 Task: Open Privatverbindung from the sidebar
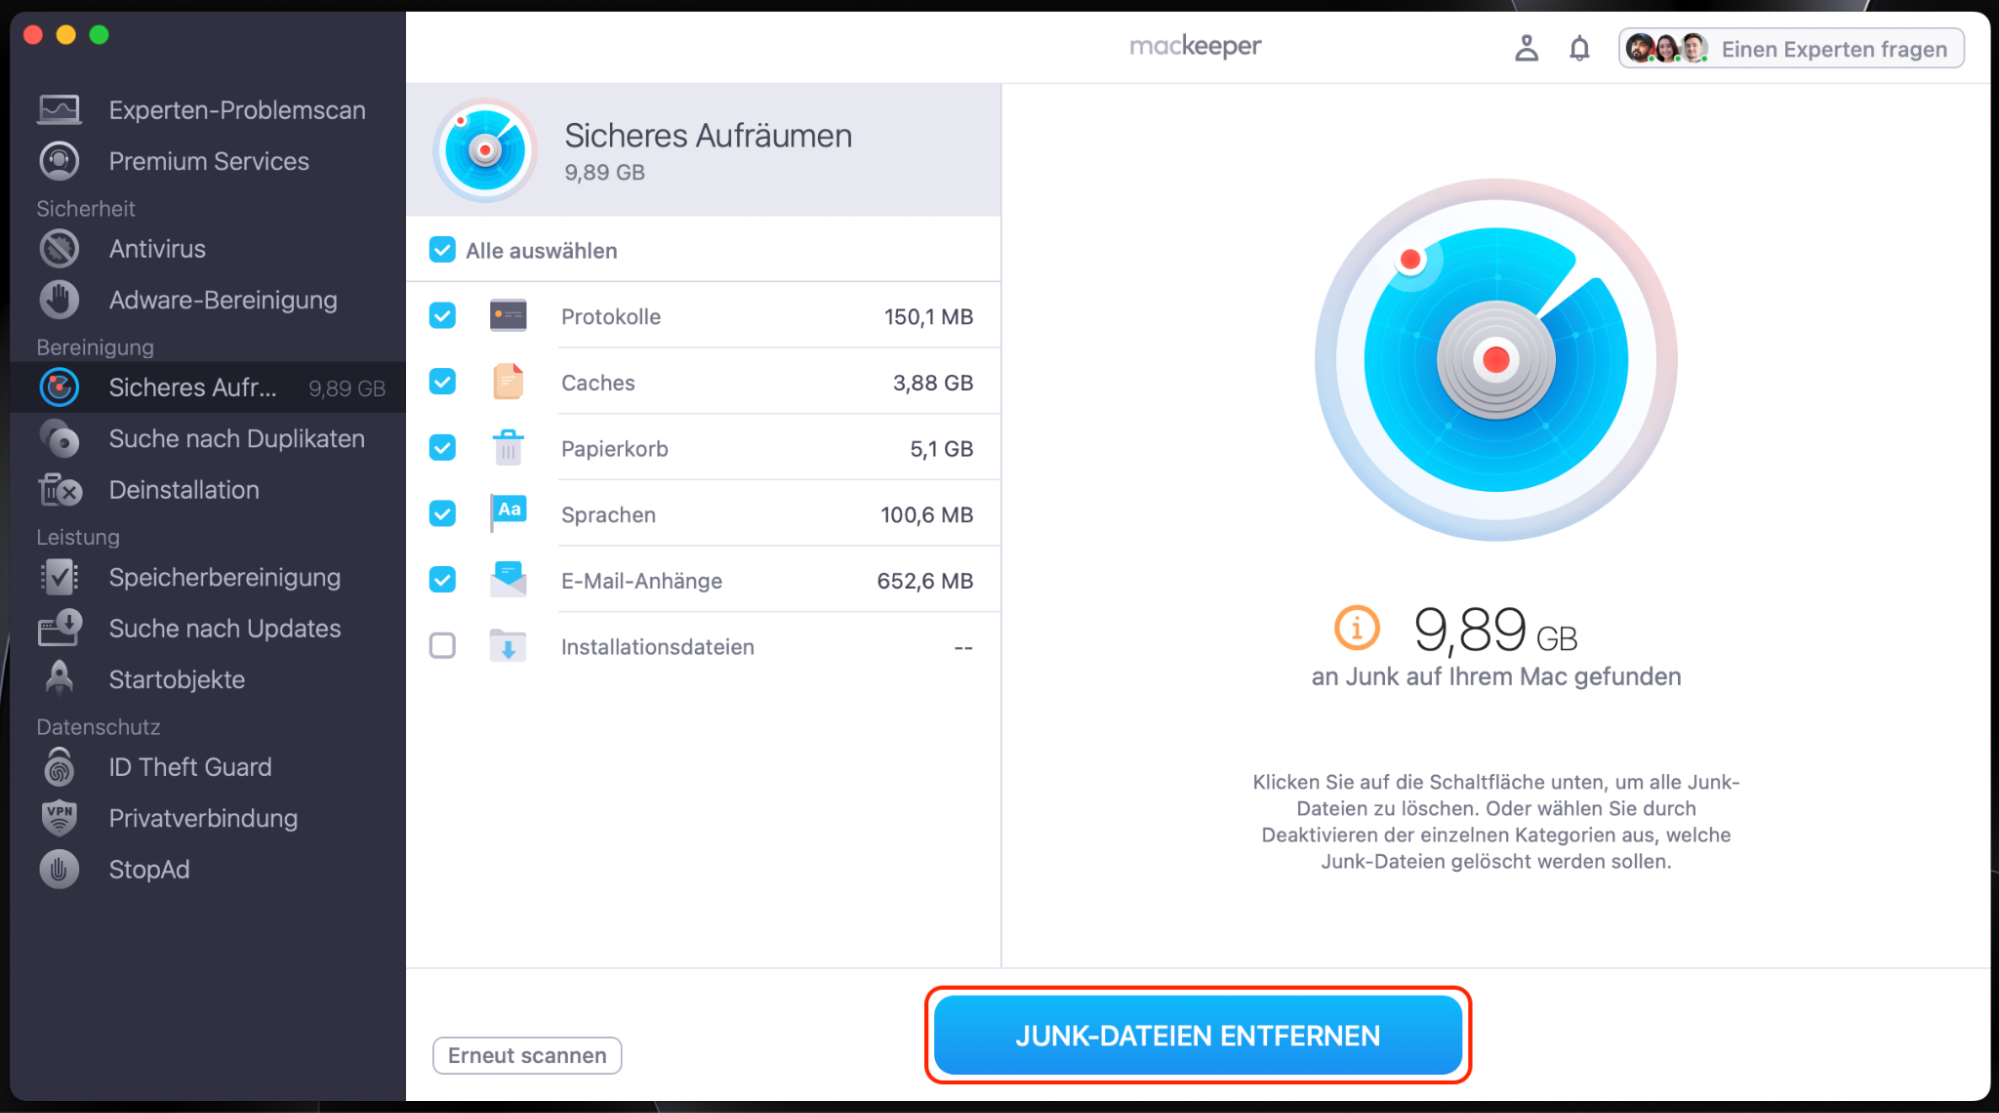(208, 818)
